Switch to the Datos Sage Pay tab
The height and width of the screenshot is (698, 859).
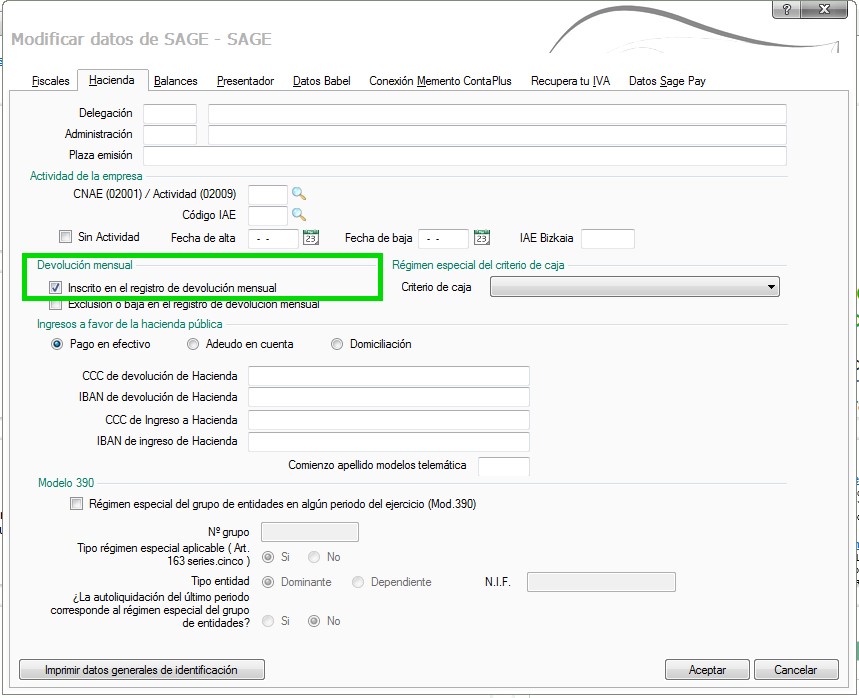click(667, 81)
